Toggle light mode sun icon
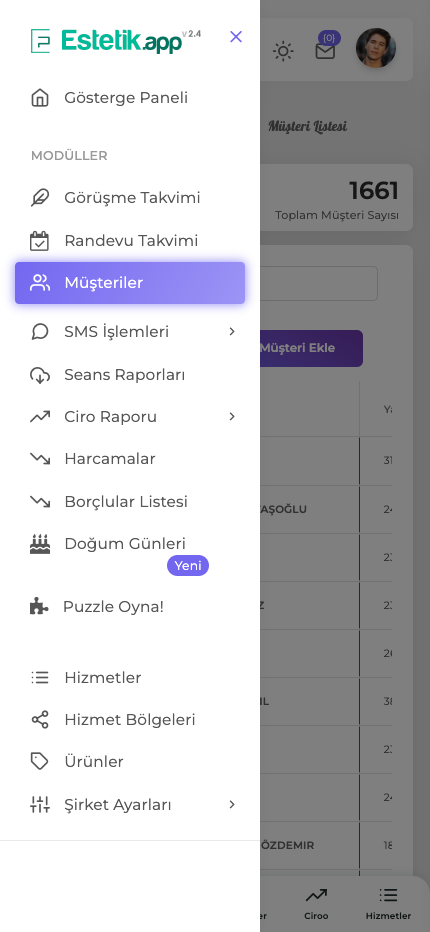 pos(283,51)
